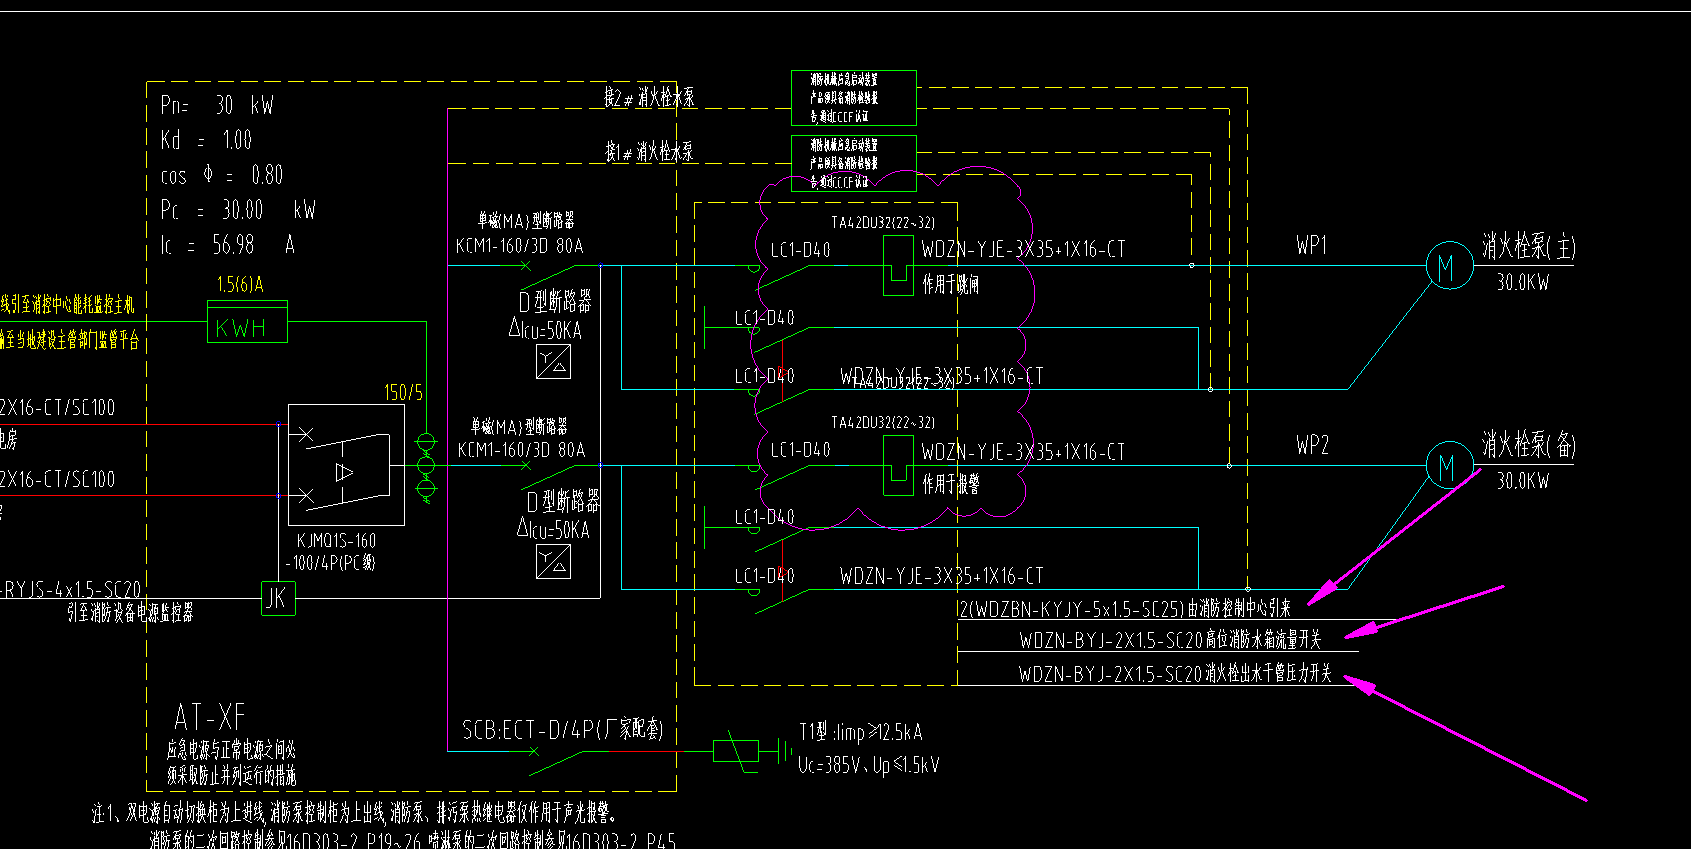1691x849 pixels.
Task: Select the "须采取防止并列运行的措施" note line
Action: click(231, 776)
